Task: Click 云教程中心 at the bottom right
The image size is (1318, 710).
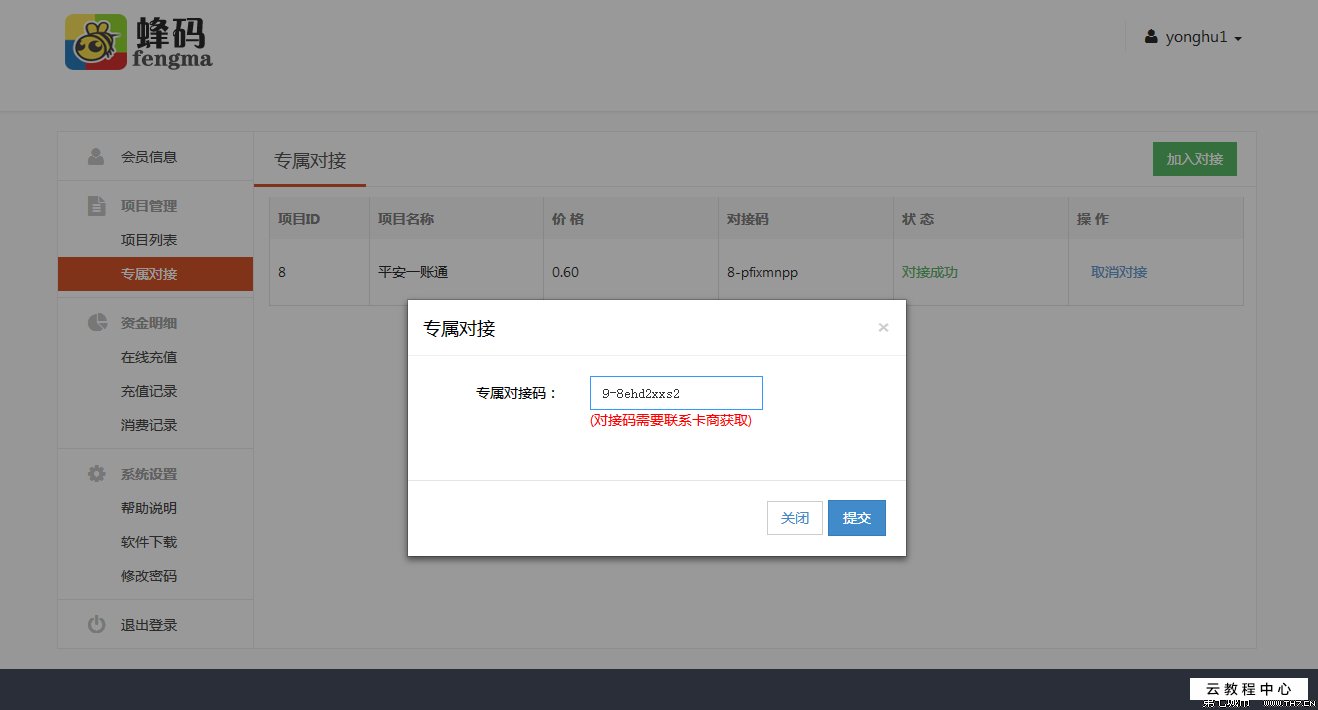Action: click(x=1247, y=688)
